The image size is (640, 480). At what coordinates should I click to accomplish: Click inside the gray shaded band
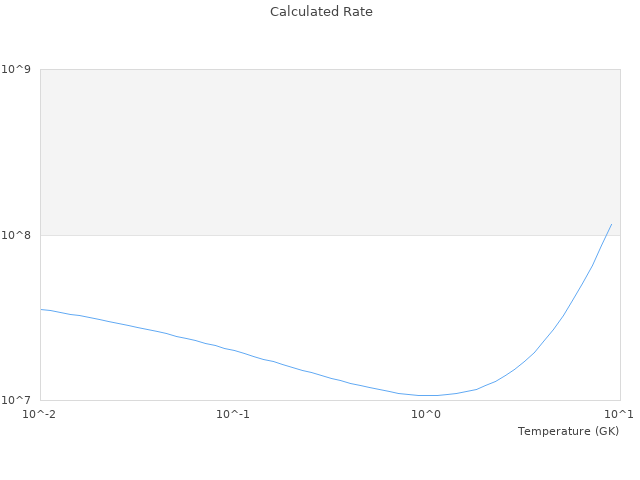pos(300,150)
